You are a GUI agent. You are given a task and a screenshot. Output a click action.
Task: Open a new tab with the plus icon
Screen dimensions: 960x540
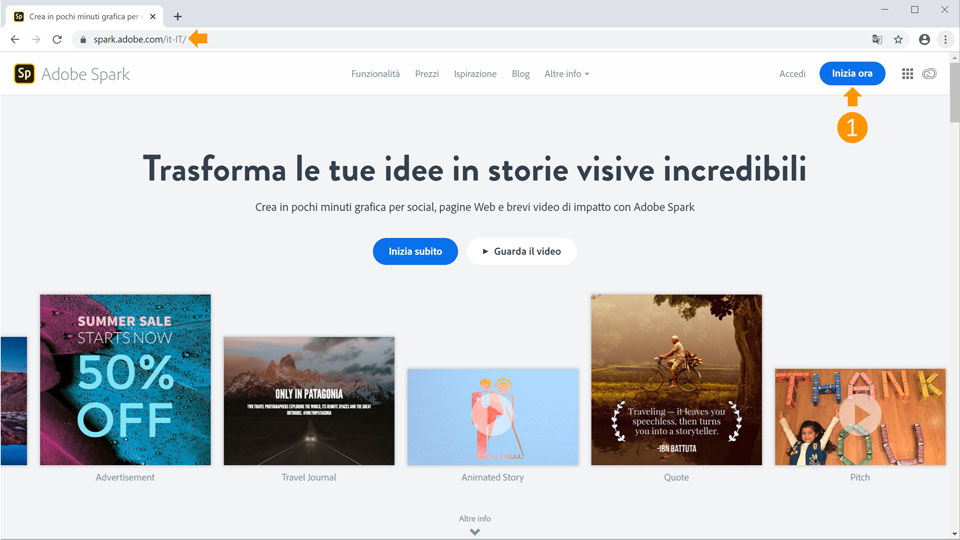click(178, 17)
